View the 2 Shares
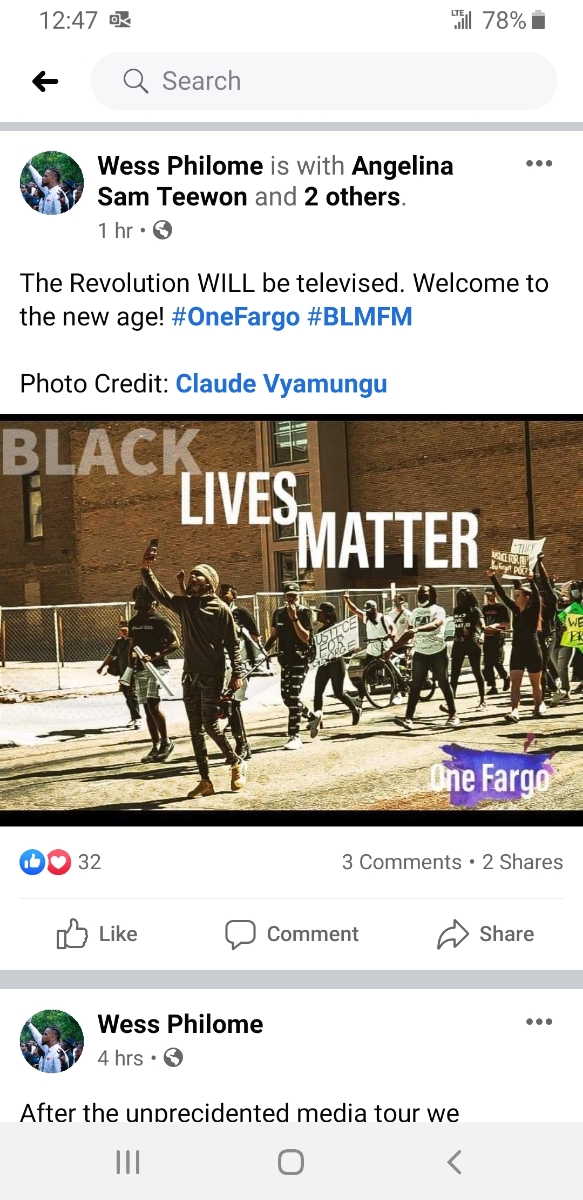This screenshot has width=583, height=1200. [x=522, y=862]
